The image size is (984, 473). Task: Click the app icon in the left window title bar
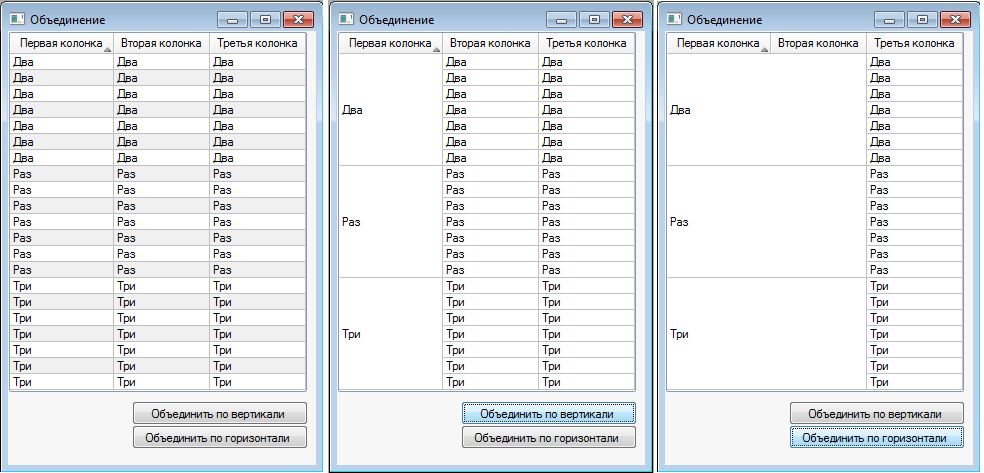tap(18, 19)
